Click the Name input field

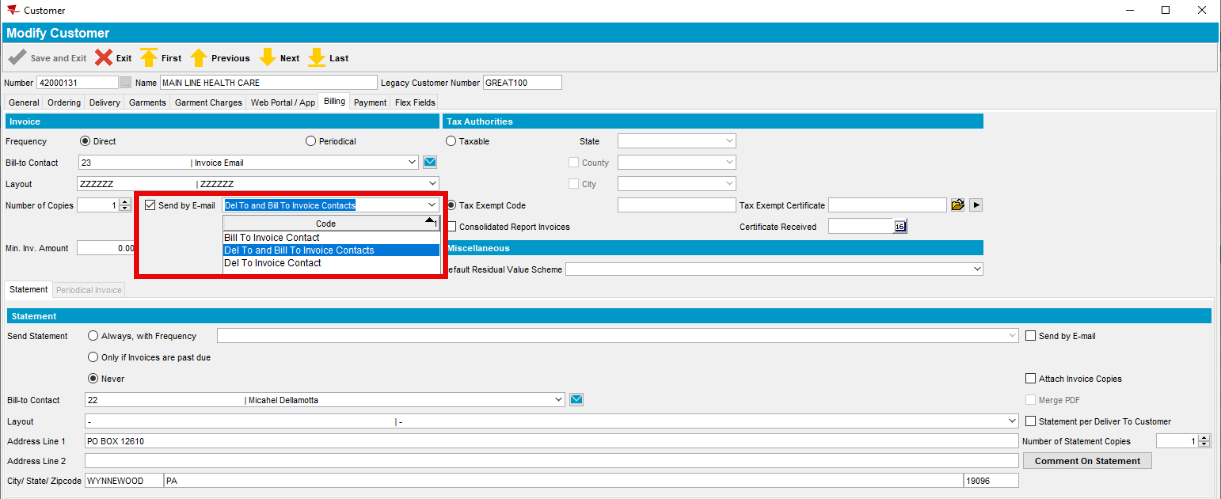[268, 83]
